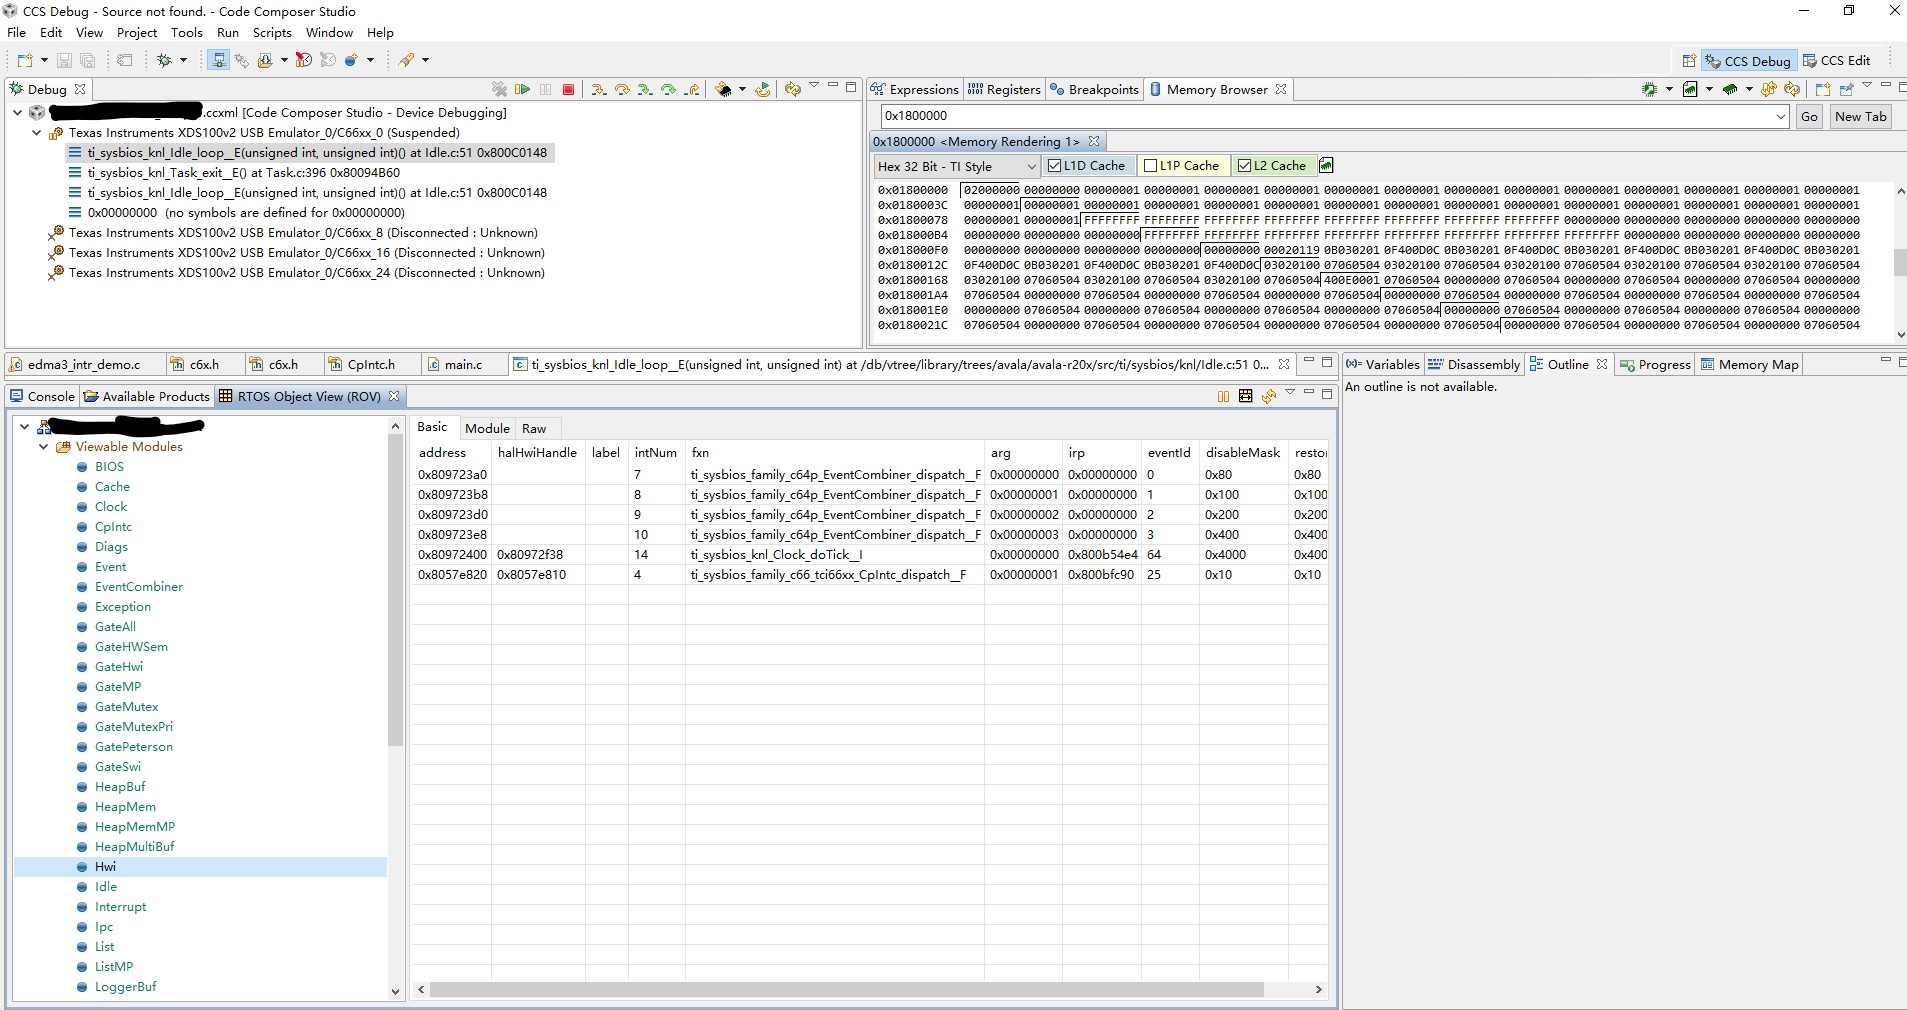Image resolution: width=1907 pixels, height=1010 pixels.
Task: Select the Task_exit stack frame at Task.c:396
Action: (x=243, y=173)
